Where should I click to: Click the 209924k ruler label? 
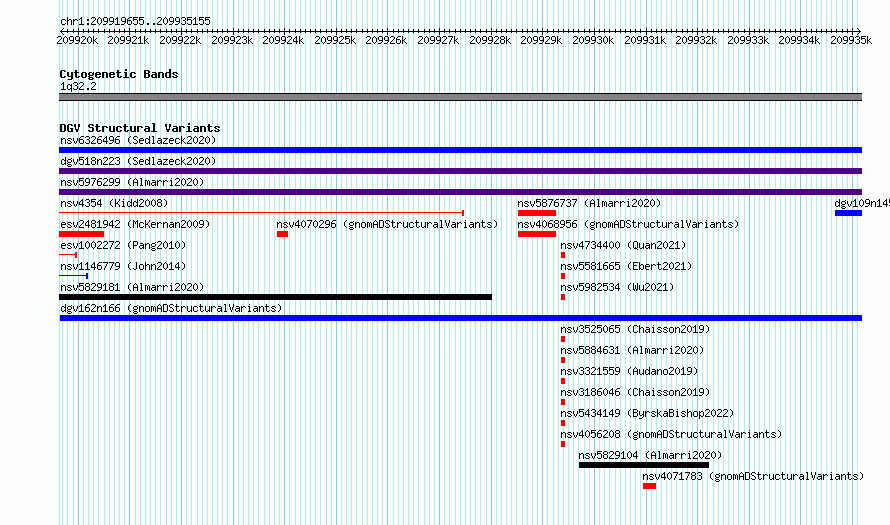[x=283, y=41]
